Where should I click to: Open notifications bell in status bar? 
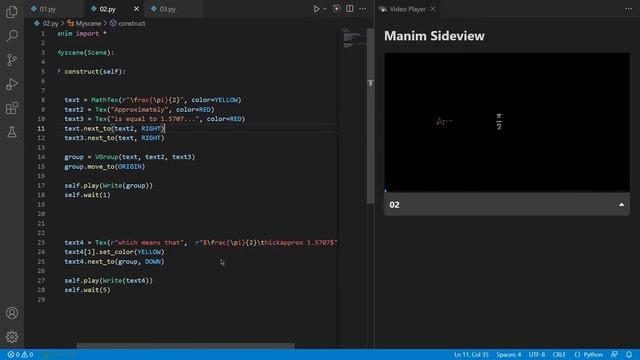click(x=629, y=355)
